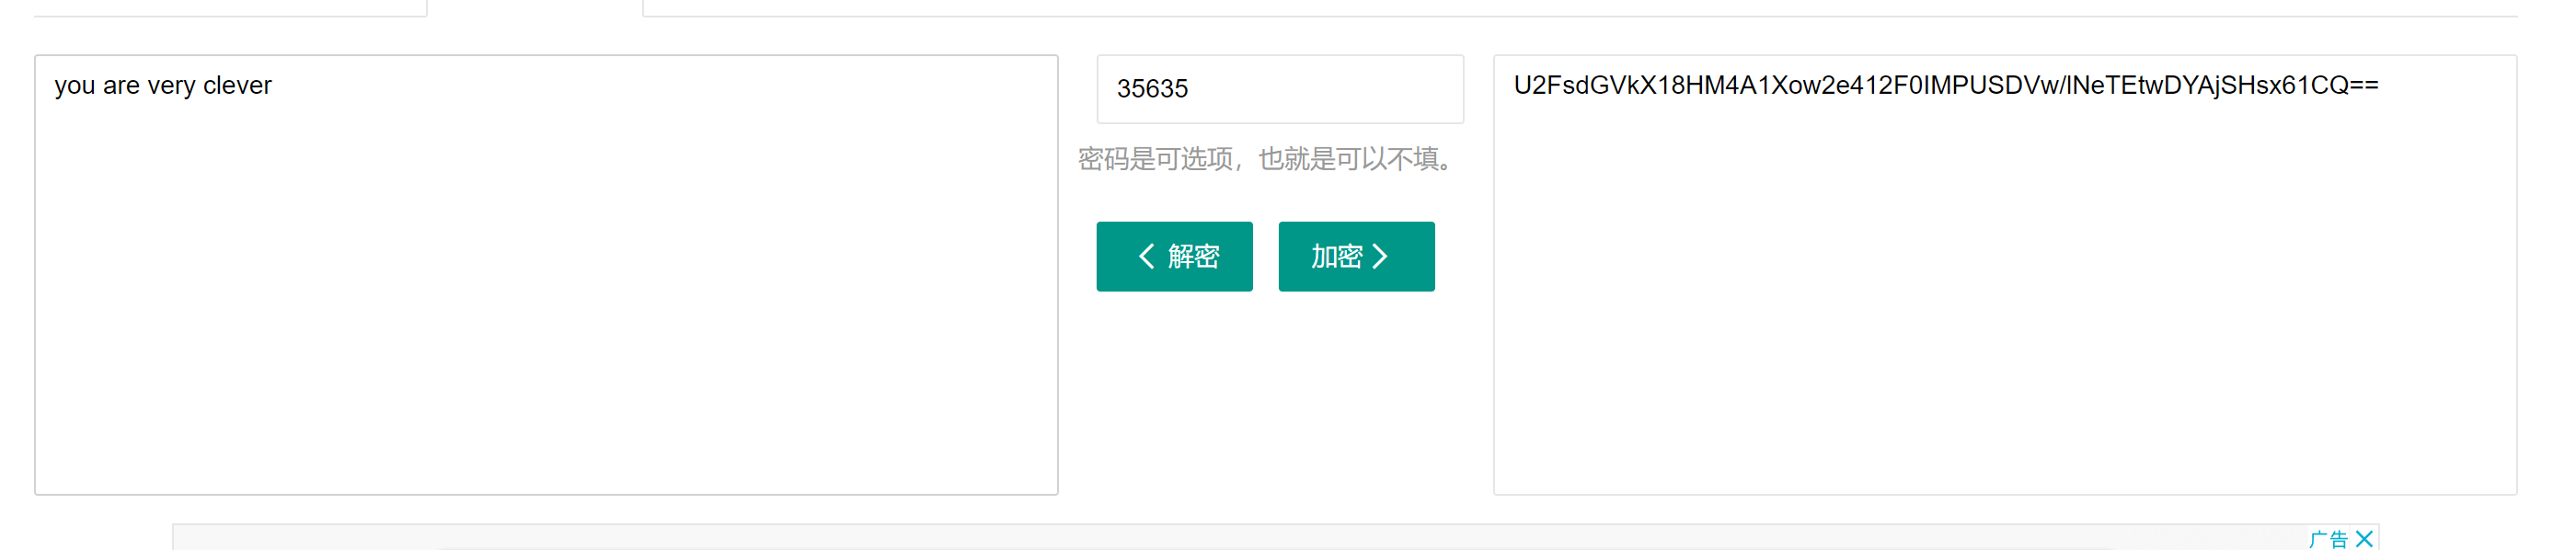Click the word 'clever' in plaintext
This screenshot has height=550, width=2576.
(x=237, y=86)
